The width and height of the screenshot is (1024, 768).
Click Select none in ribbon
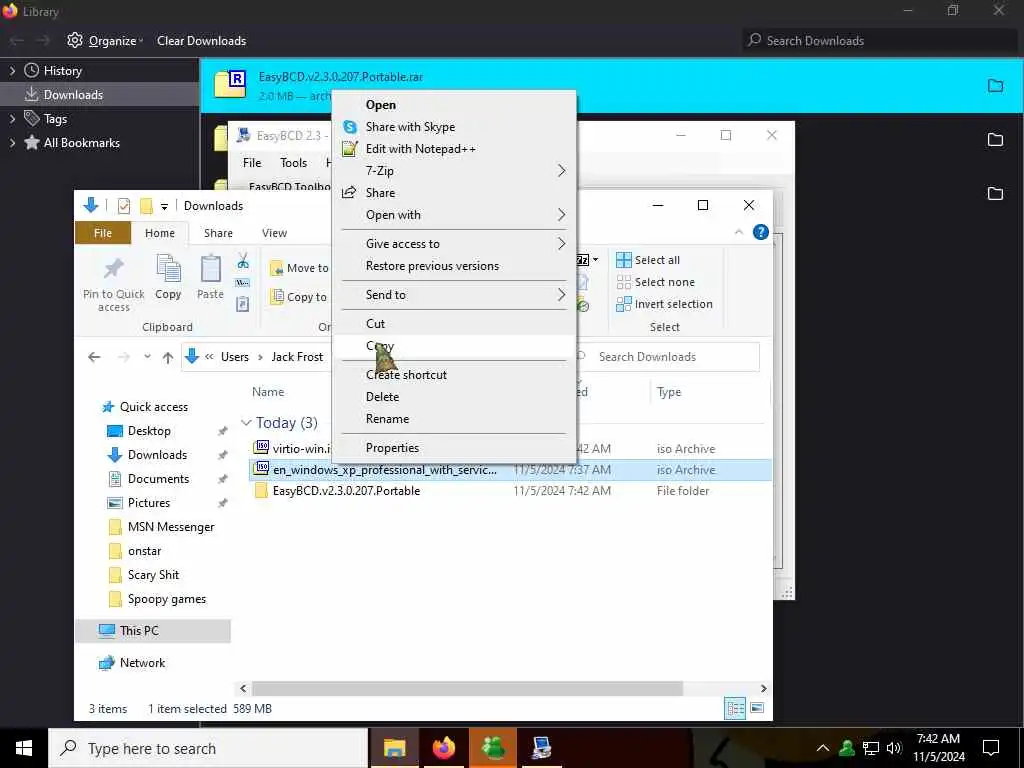656,282
